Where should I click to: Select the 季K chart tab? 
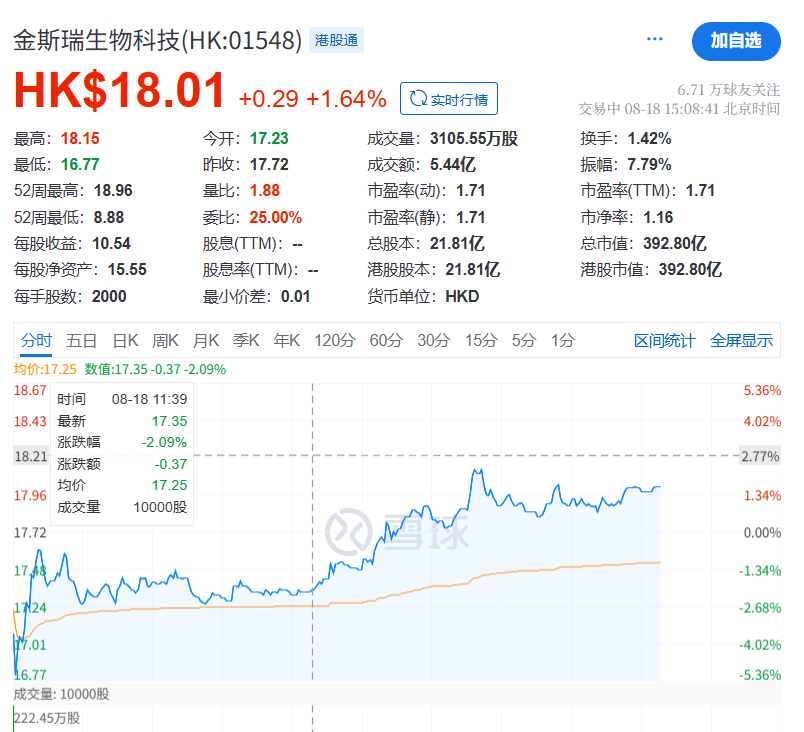click(246, 341)
